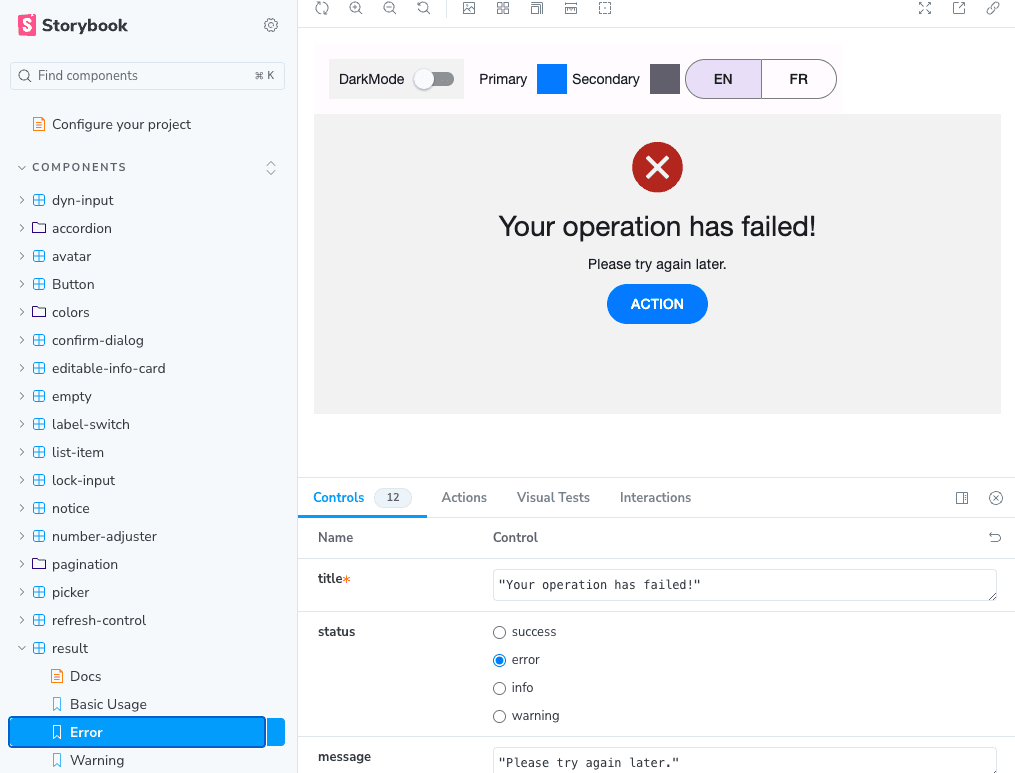
Task: Enable outlines tool icon
Action: pyautogui.click(x=605, y=8)
